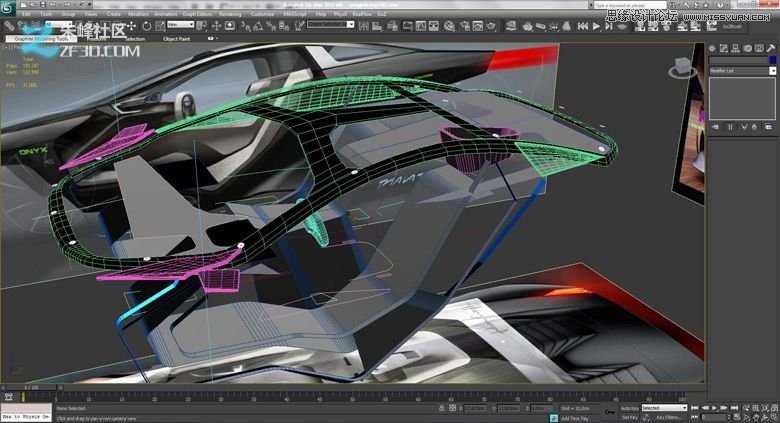Click the Configure Modifier Sets icon
780x423 pixels.
tap(769, 127)
